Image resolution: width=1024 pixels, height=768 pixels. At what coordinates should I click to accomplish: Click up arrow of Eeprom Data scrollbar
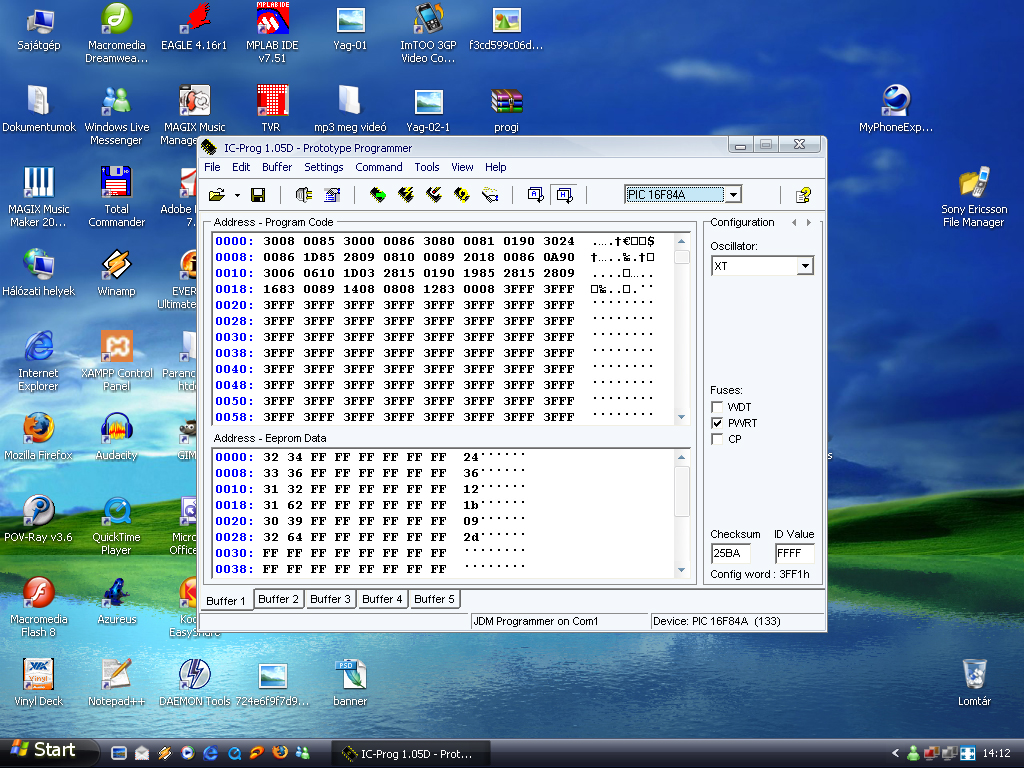click(x=682, y=457)
